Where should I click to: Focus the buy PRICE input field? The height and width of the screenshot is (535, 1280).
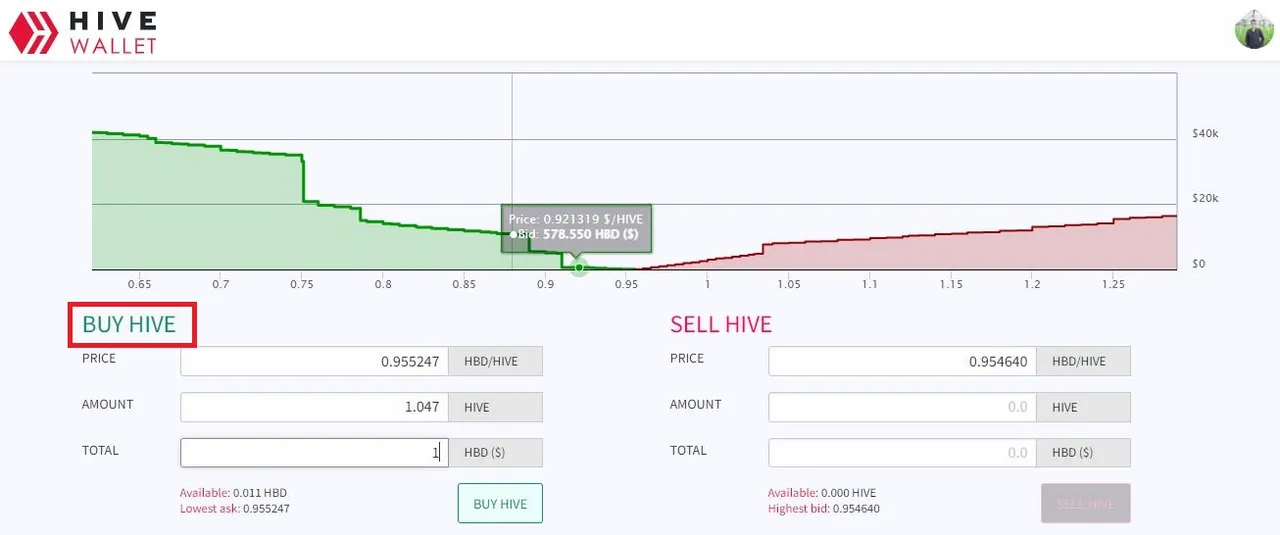pyautogui.click(x=314, y=361)
